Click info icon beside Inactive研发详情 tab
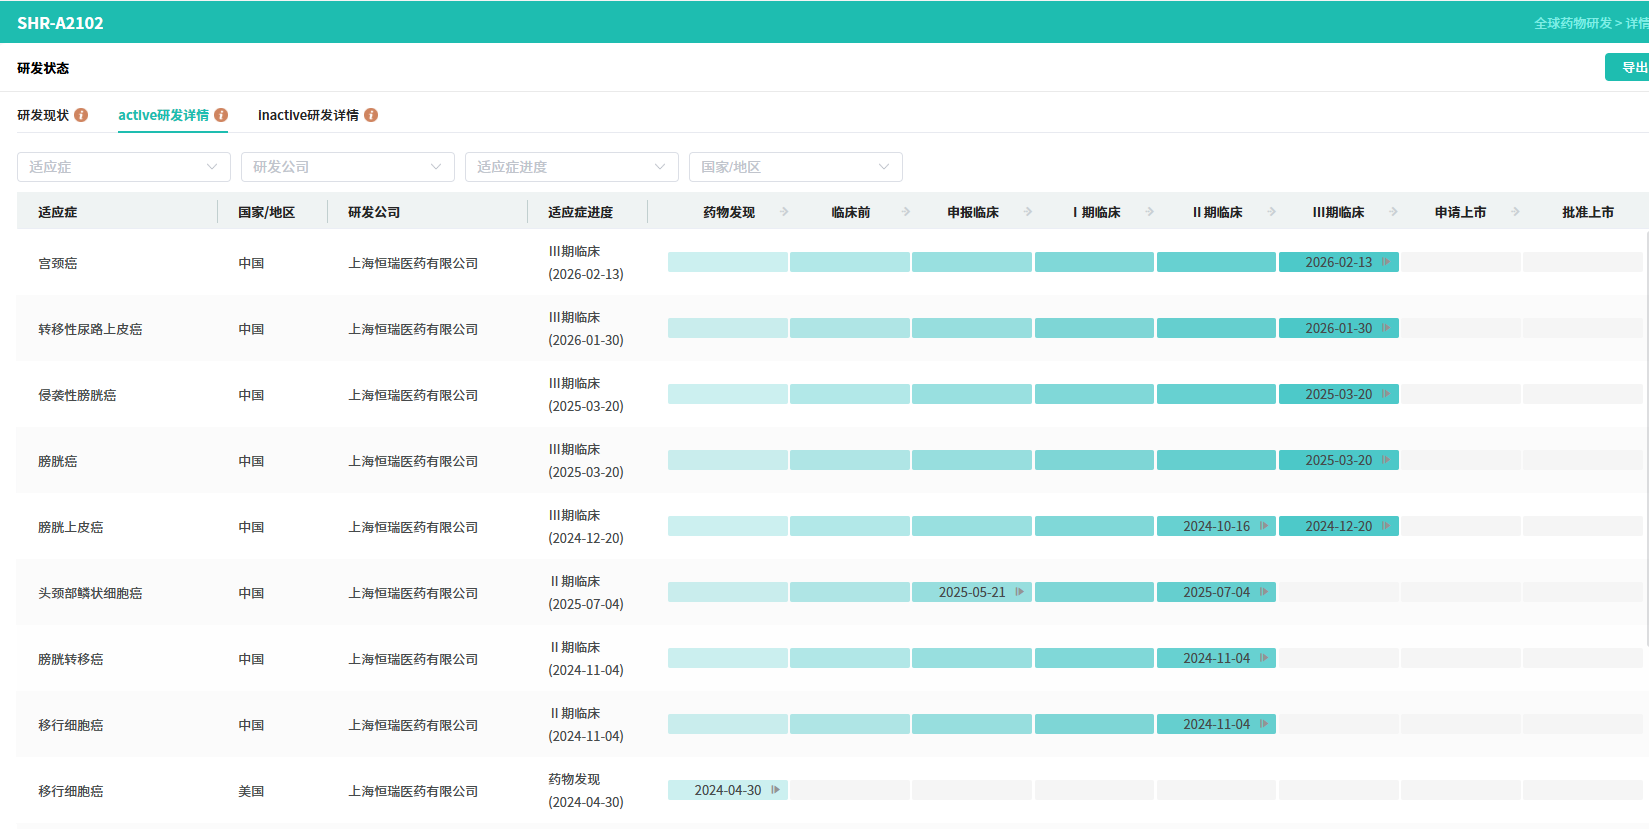The image size is (1649, 829). [371, 115]
